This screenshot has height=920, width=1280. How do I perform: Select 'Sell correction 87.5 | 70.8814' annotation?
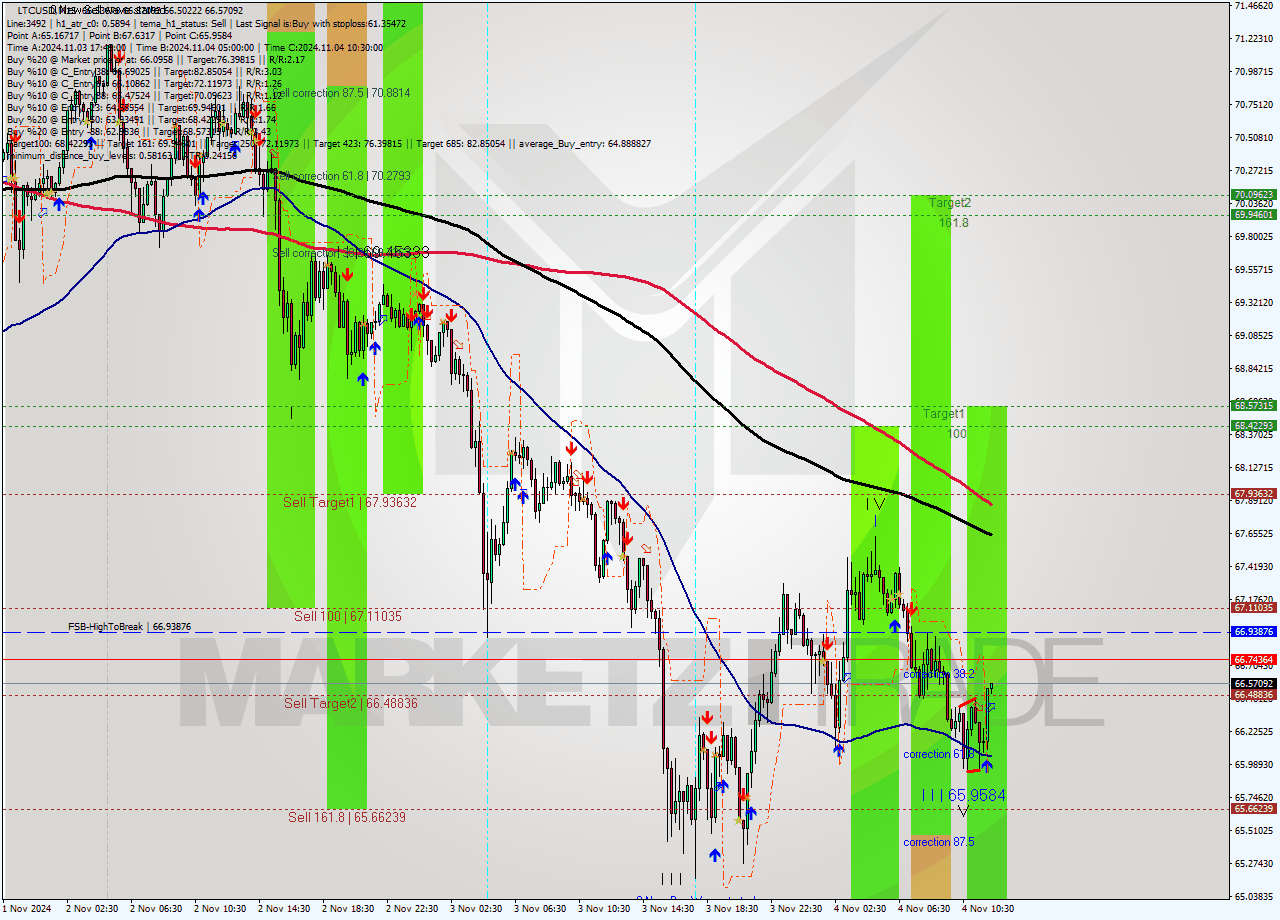(341, 93)
